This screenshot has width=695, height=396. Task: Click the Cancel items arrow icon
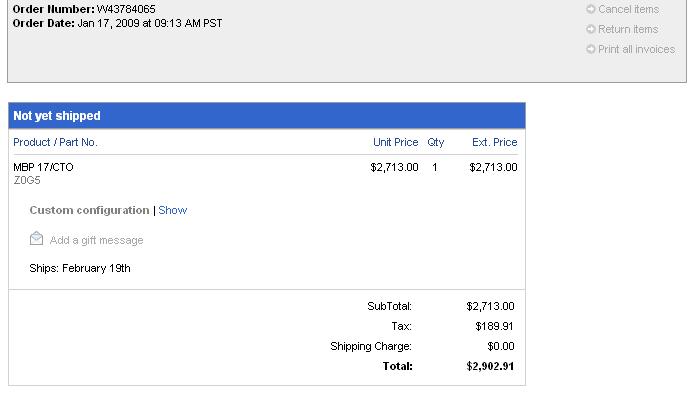590,9
